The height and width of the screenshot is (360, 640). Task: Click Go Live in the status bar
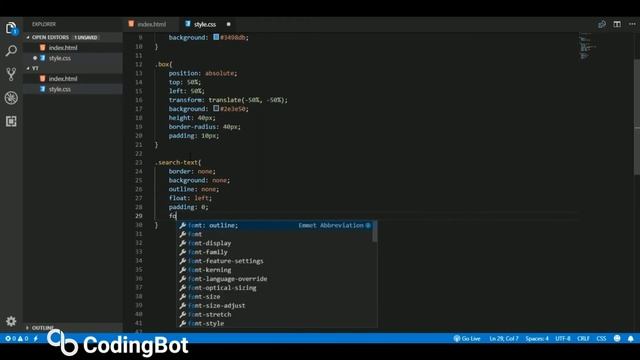[467, 339]
